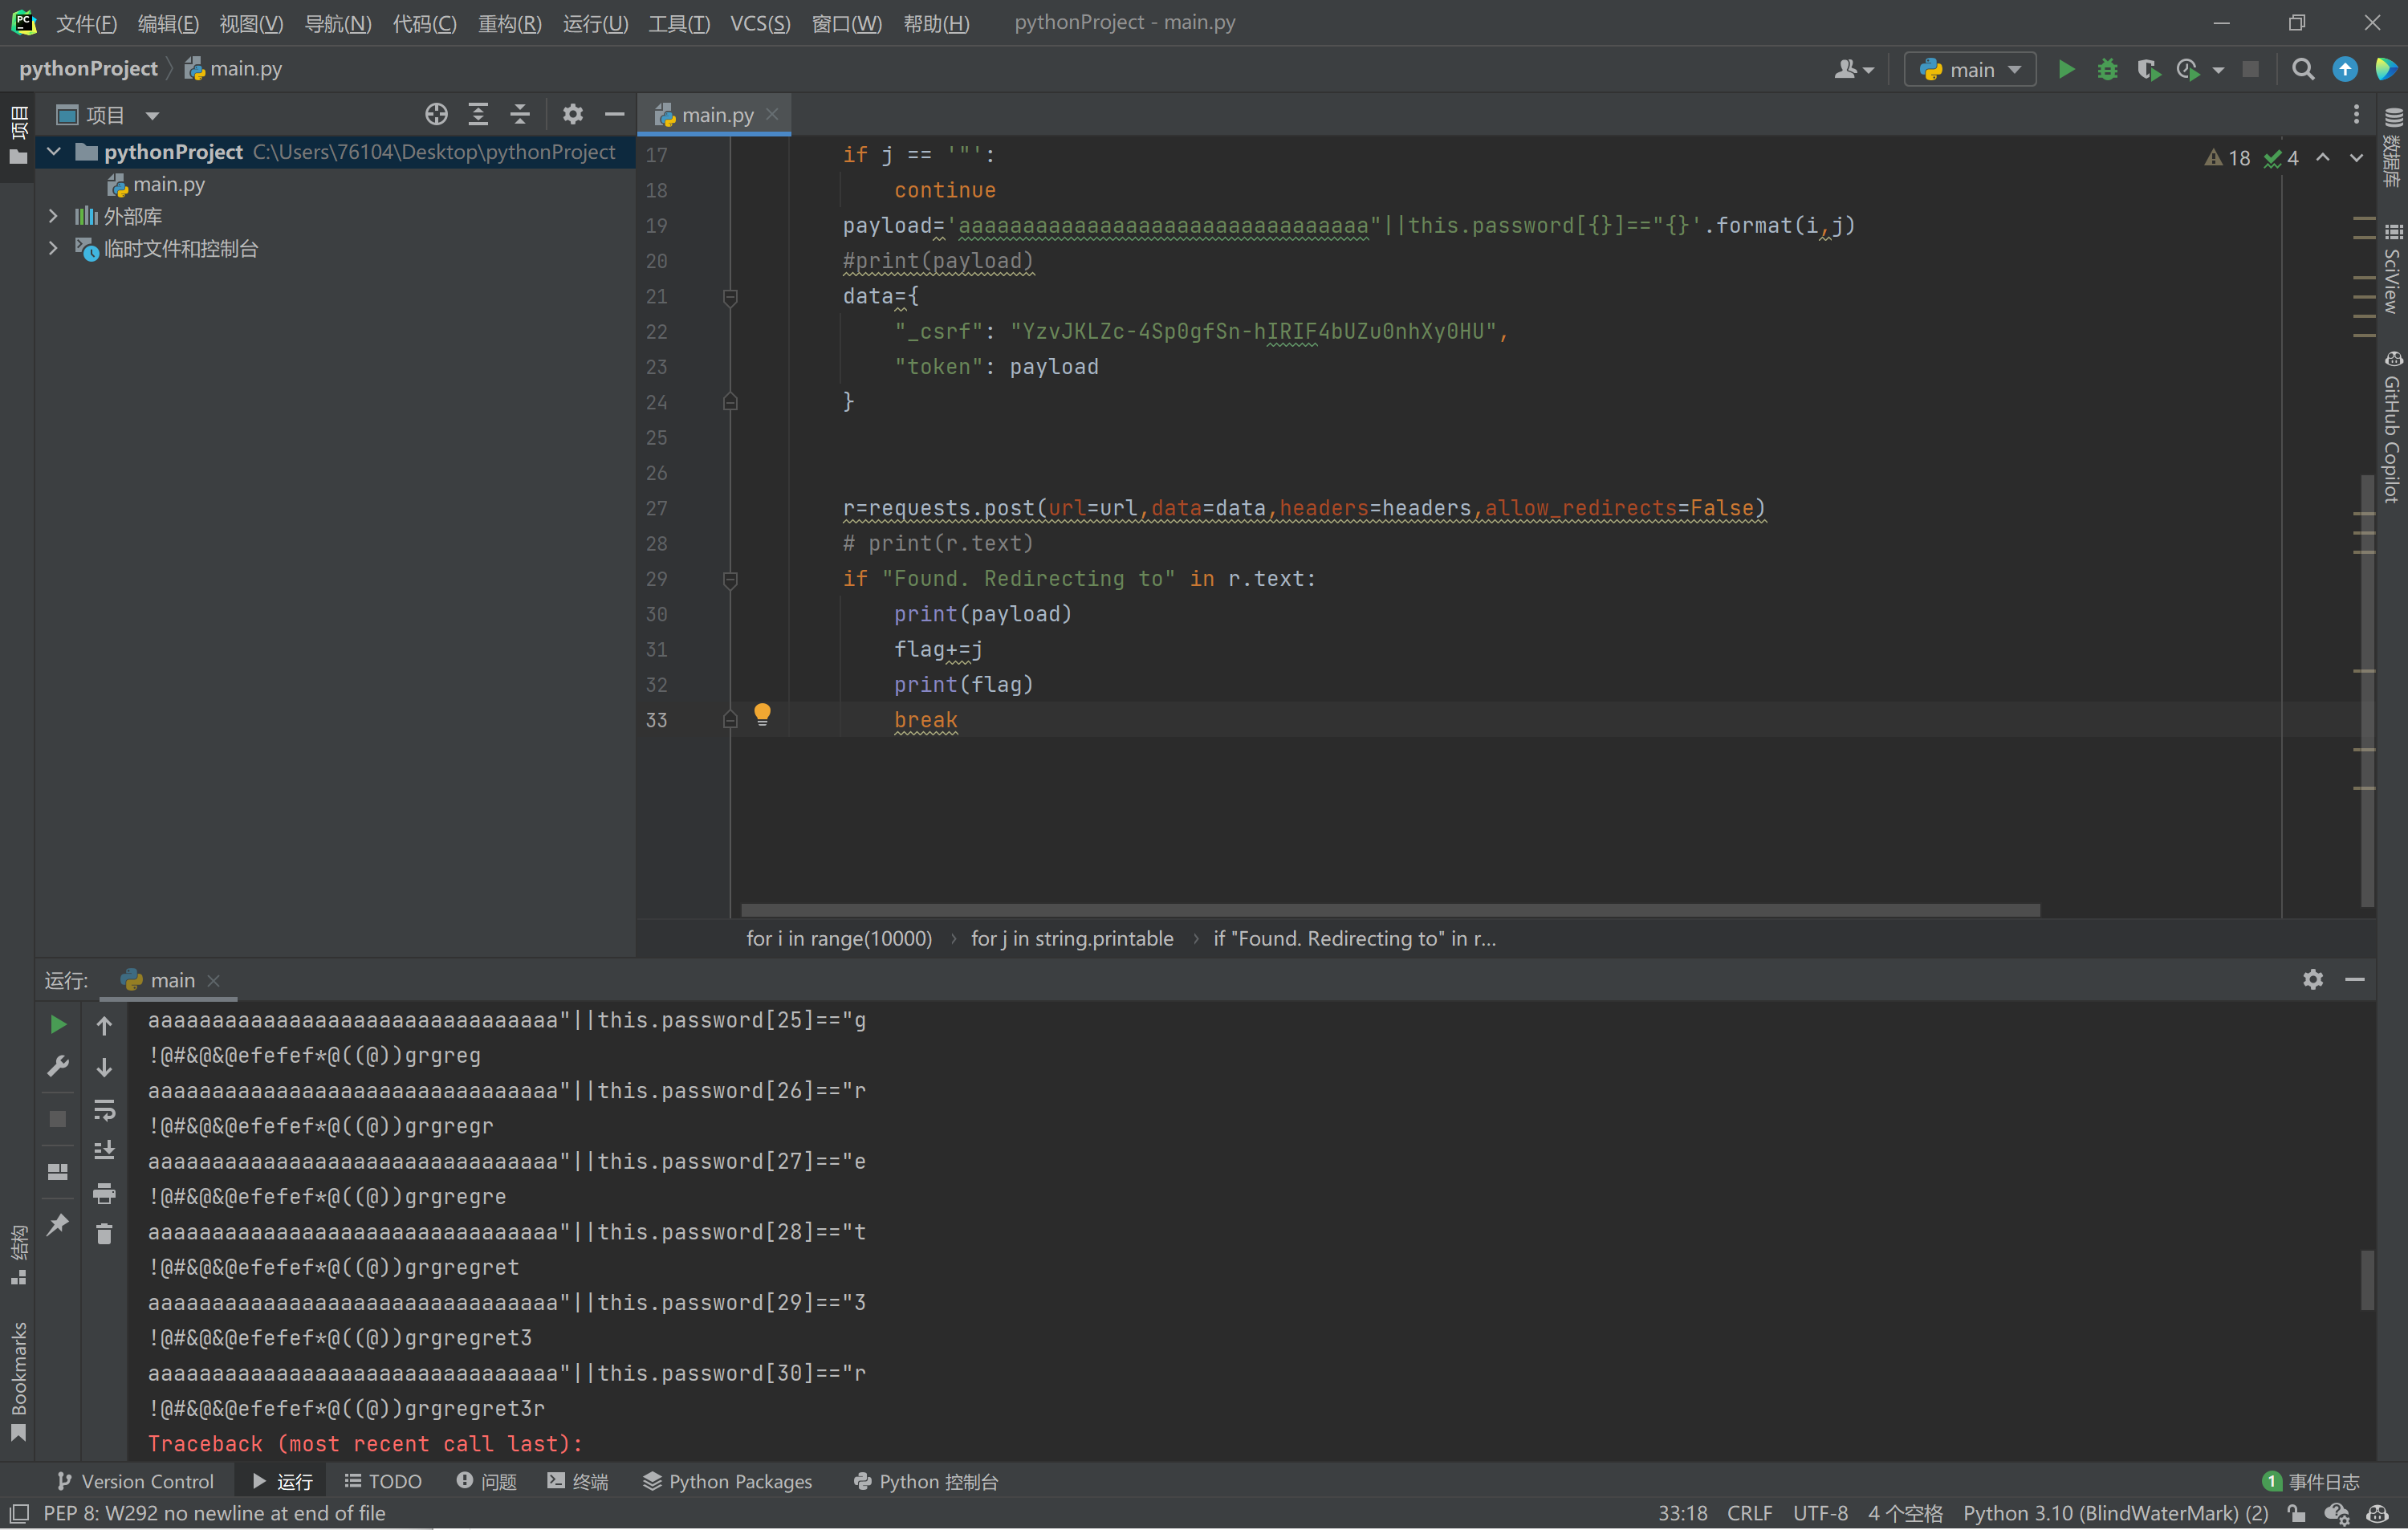Screen dimensions: 2408x1530
Task: Click the IDE update arrow icon
Action: [x=2345, y=69]
